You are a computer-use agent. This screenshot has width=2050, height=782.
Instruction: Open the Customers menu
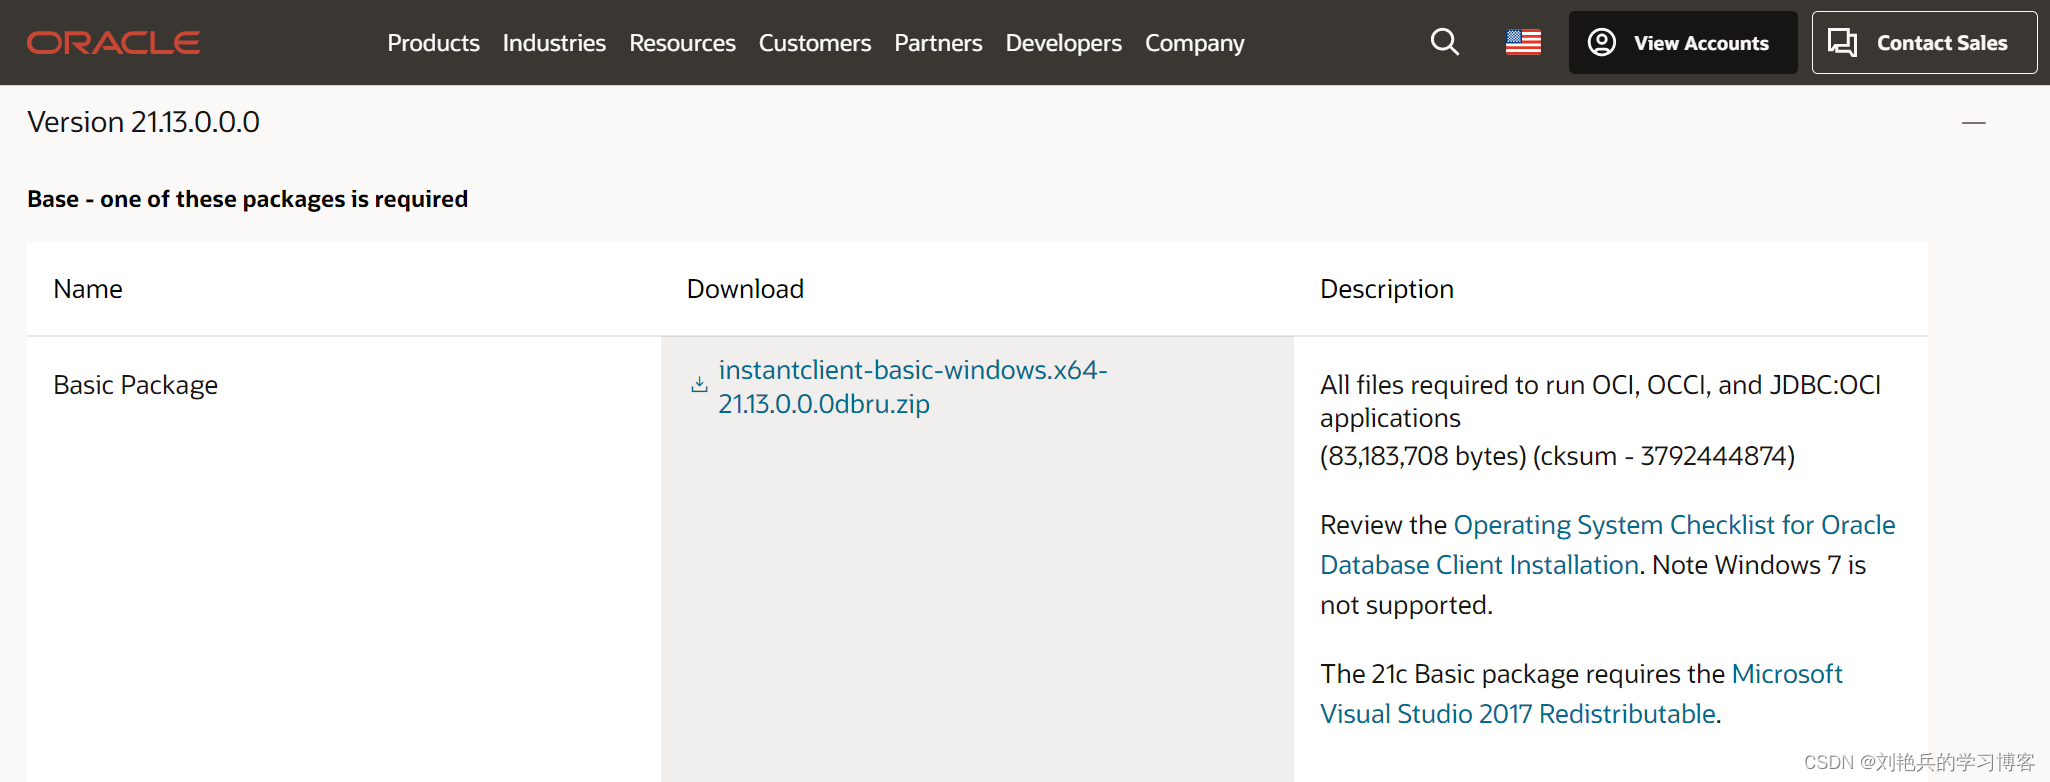coord(814,43)
